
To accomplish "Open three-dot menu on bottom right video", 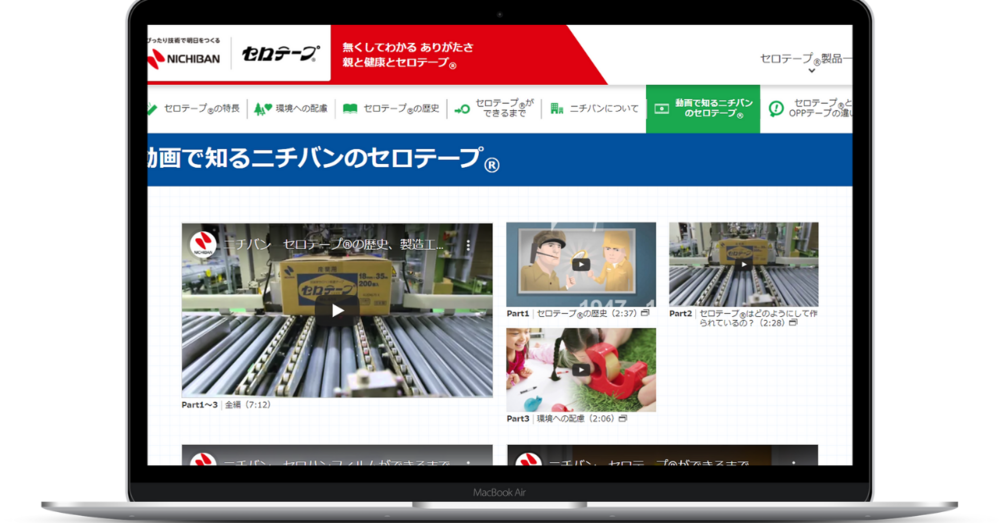I will click(794, 462).
